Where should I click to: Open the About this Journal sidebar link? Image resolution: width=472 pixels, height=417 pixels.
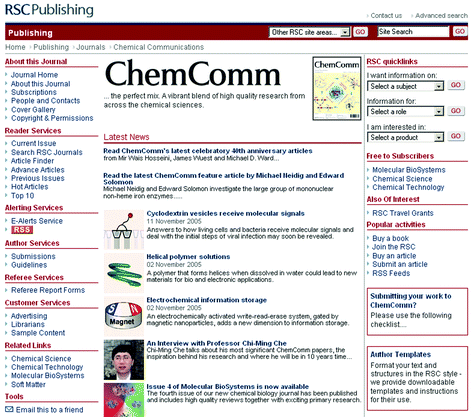pos(41,84)
